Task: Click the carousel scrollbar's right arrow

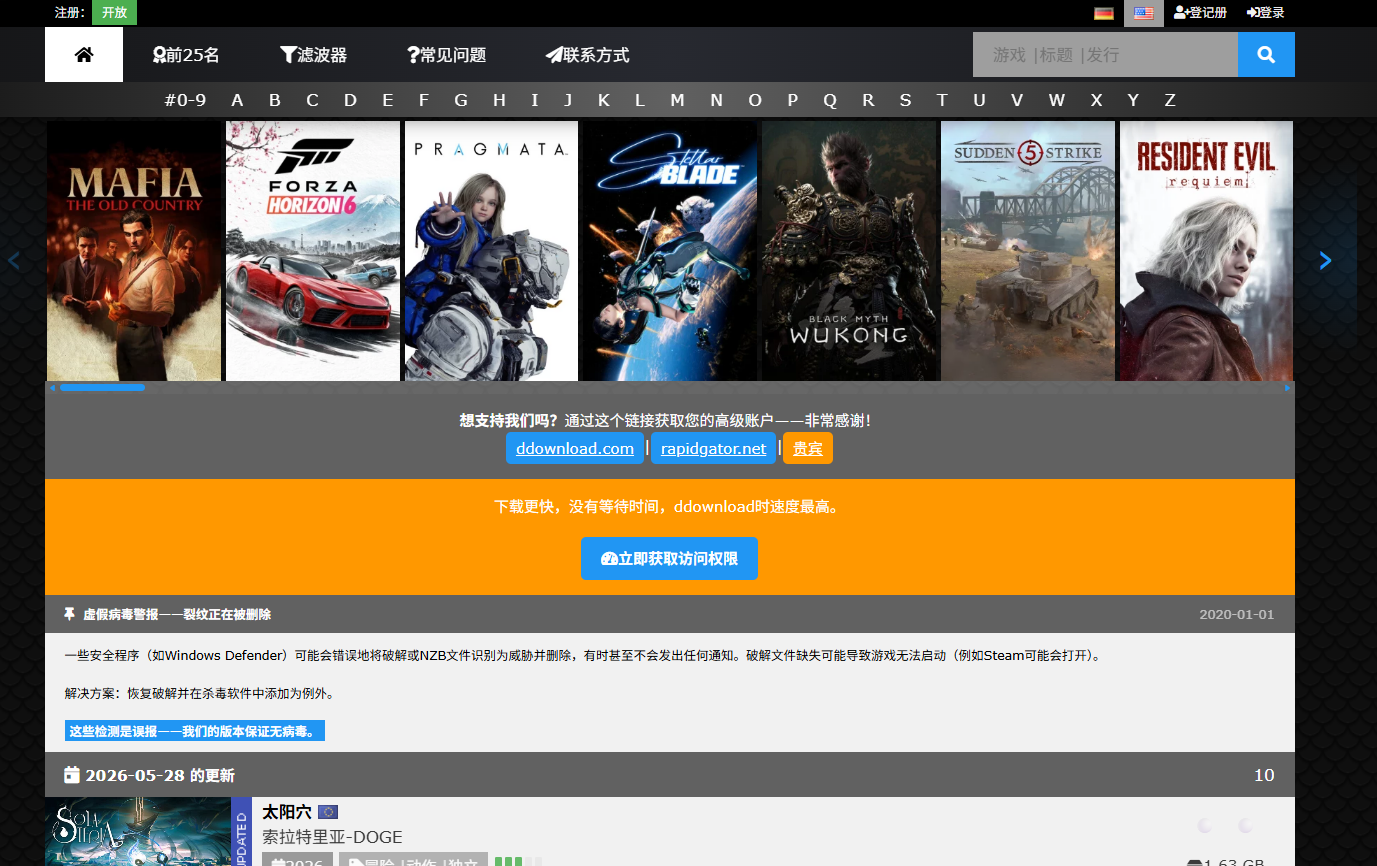Action: coord(1288,387)
